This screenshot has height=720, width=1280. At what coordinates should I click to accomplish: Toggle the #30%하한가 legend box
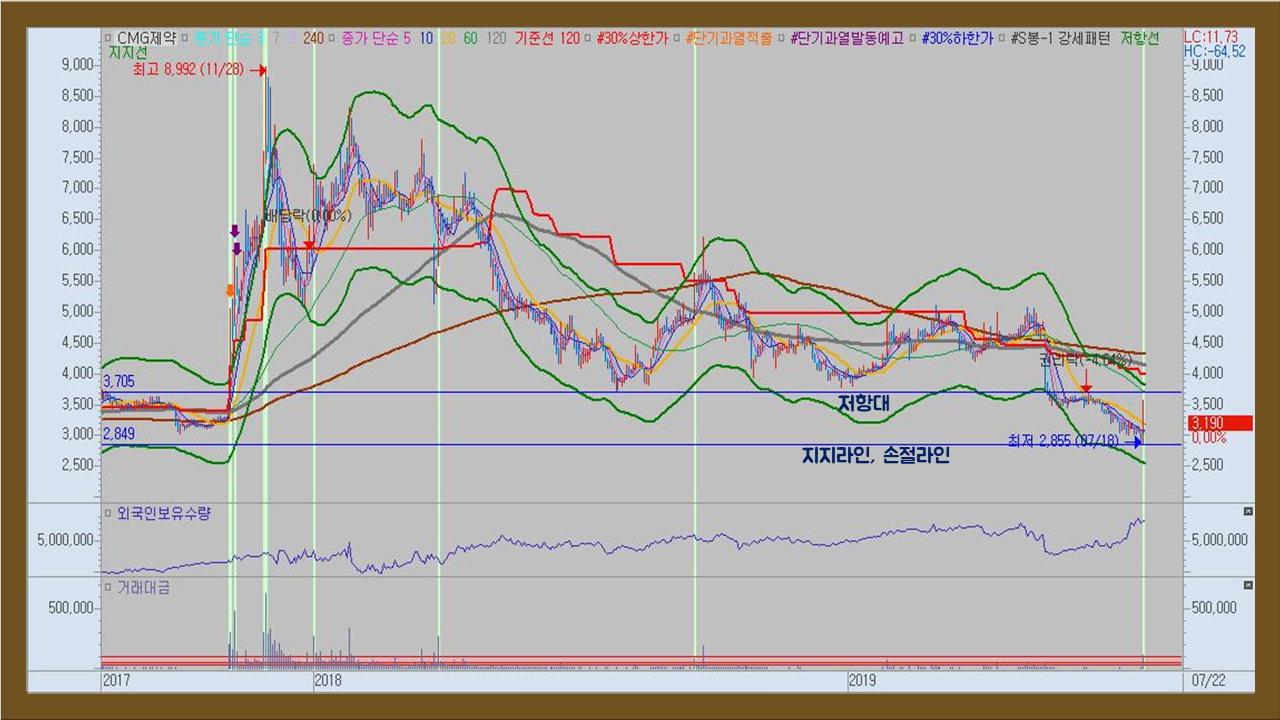[x=915, y=38]
